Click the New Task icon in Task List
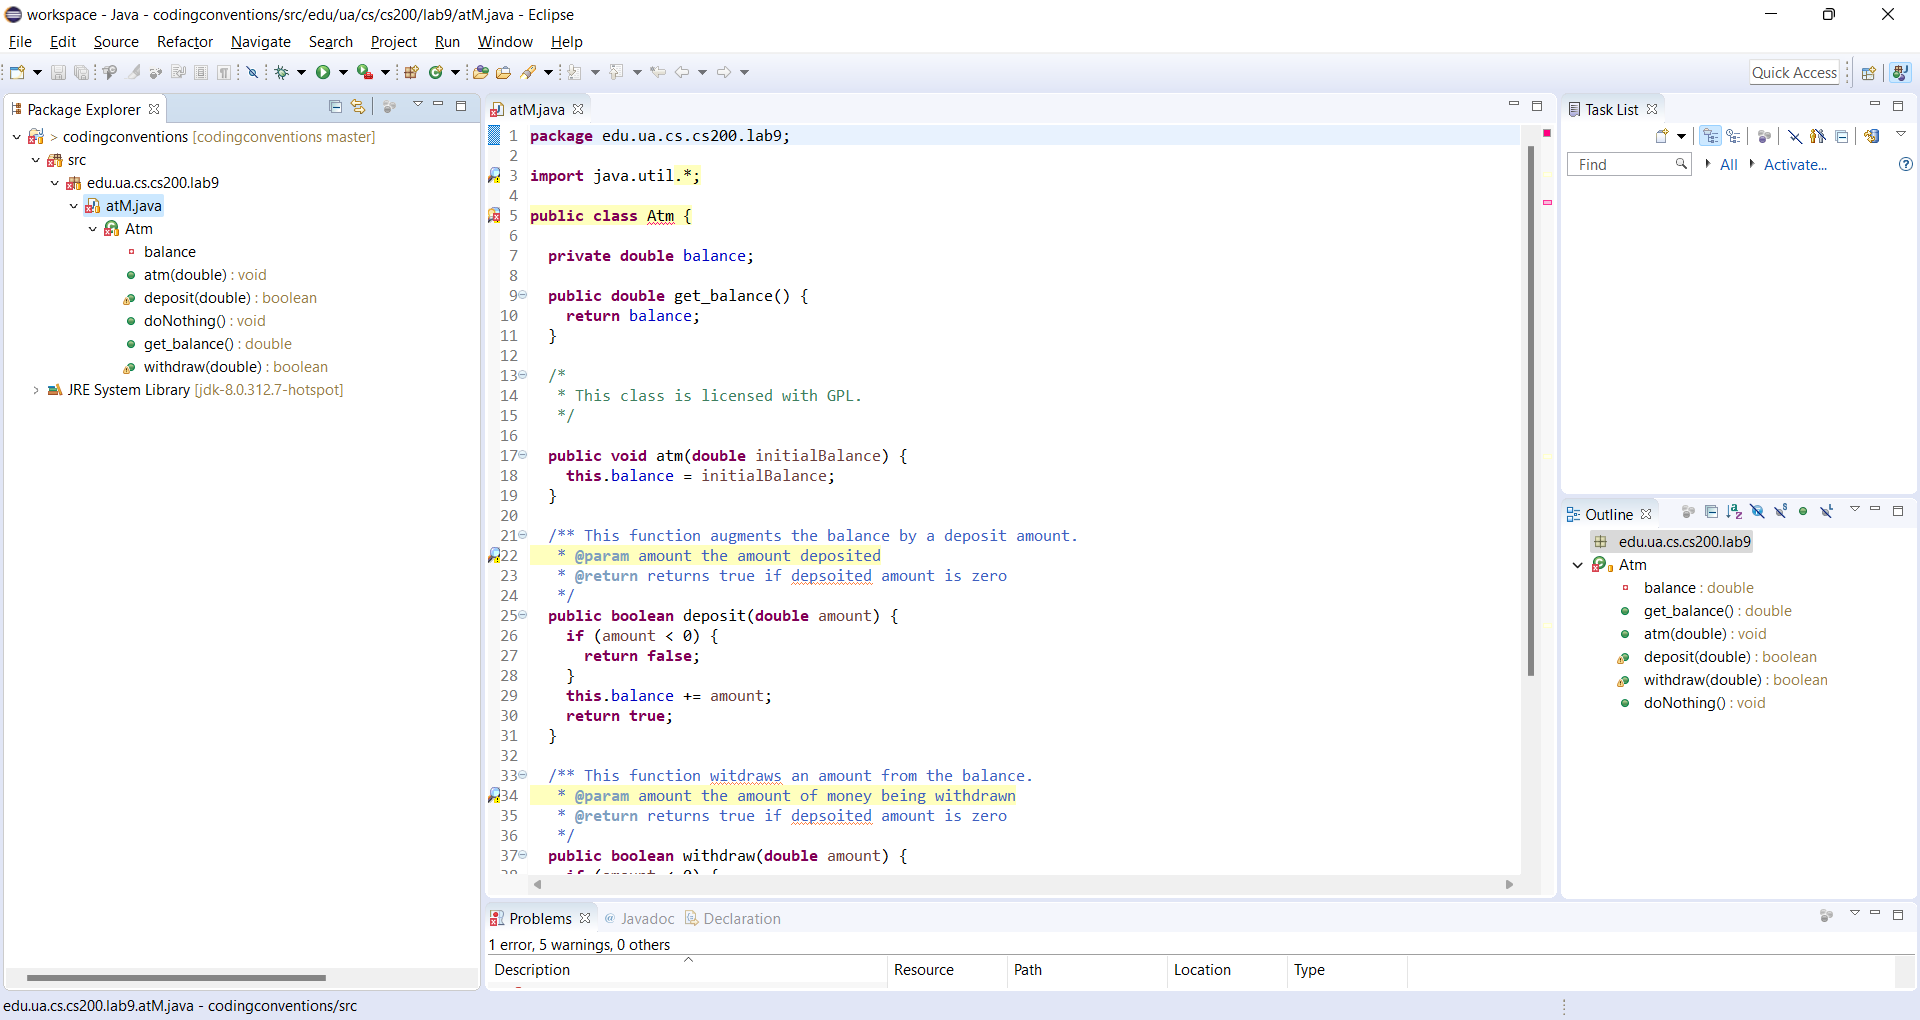1920x1020 pixels. (x=1662, y=136)
